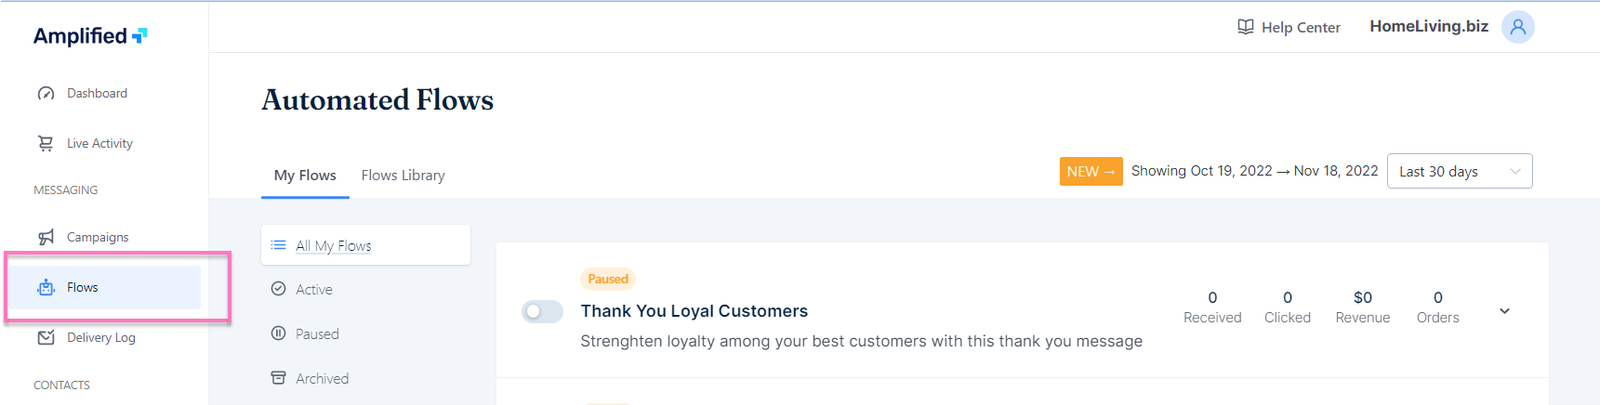This screenshot has width=1600, height=405.
Task: Click the Archived box icon
Action: pos(278,378)
